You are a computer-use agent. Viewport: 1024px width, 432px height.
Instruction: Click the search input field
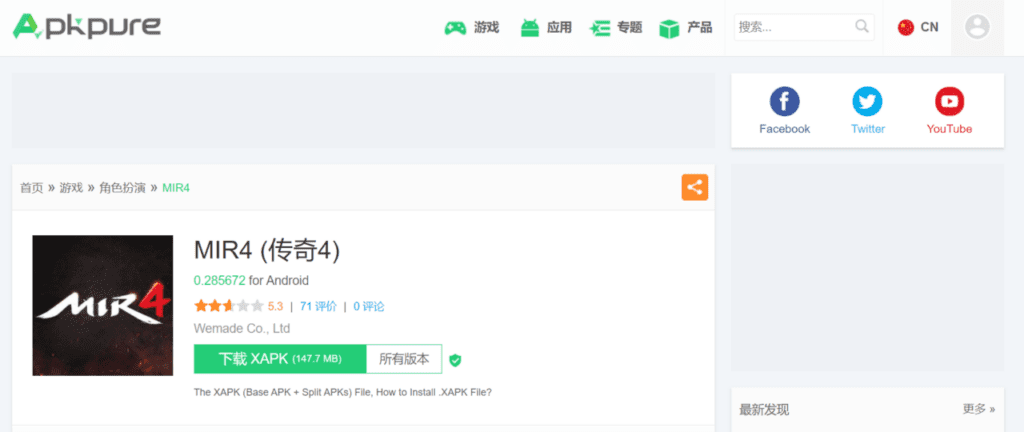tap(792, 27)
